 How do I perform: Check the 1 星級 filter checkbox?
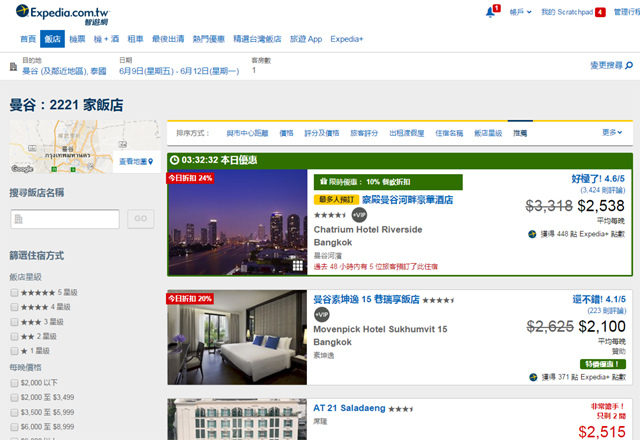14,351
